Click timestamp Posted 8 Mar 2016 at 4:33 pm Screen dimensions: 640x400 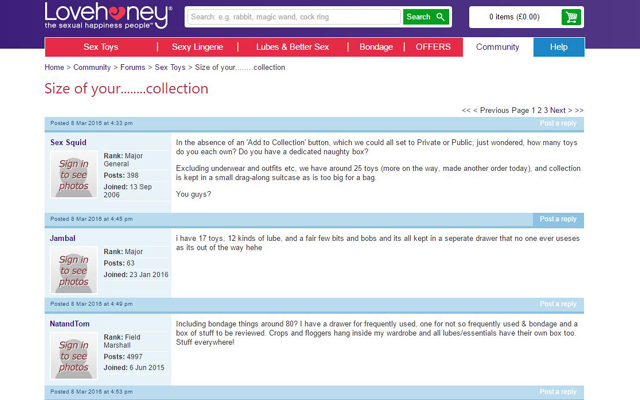tap(91, 123)
